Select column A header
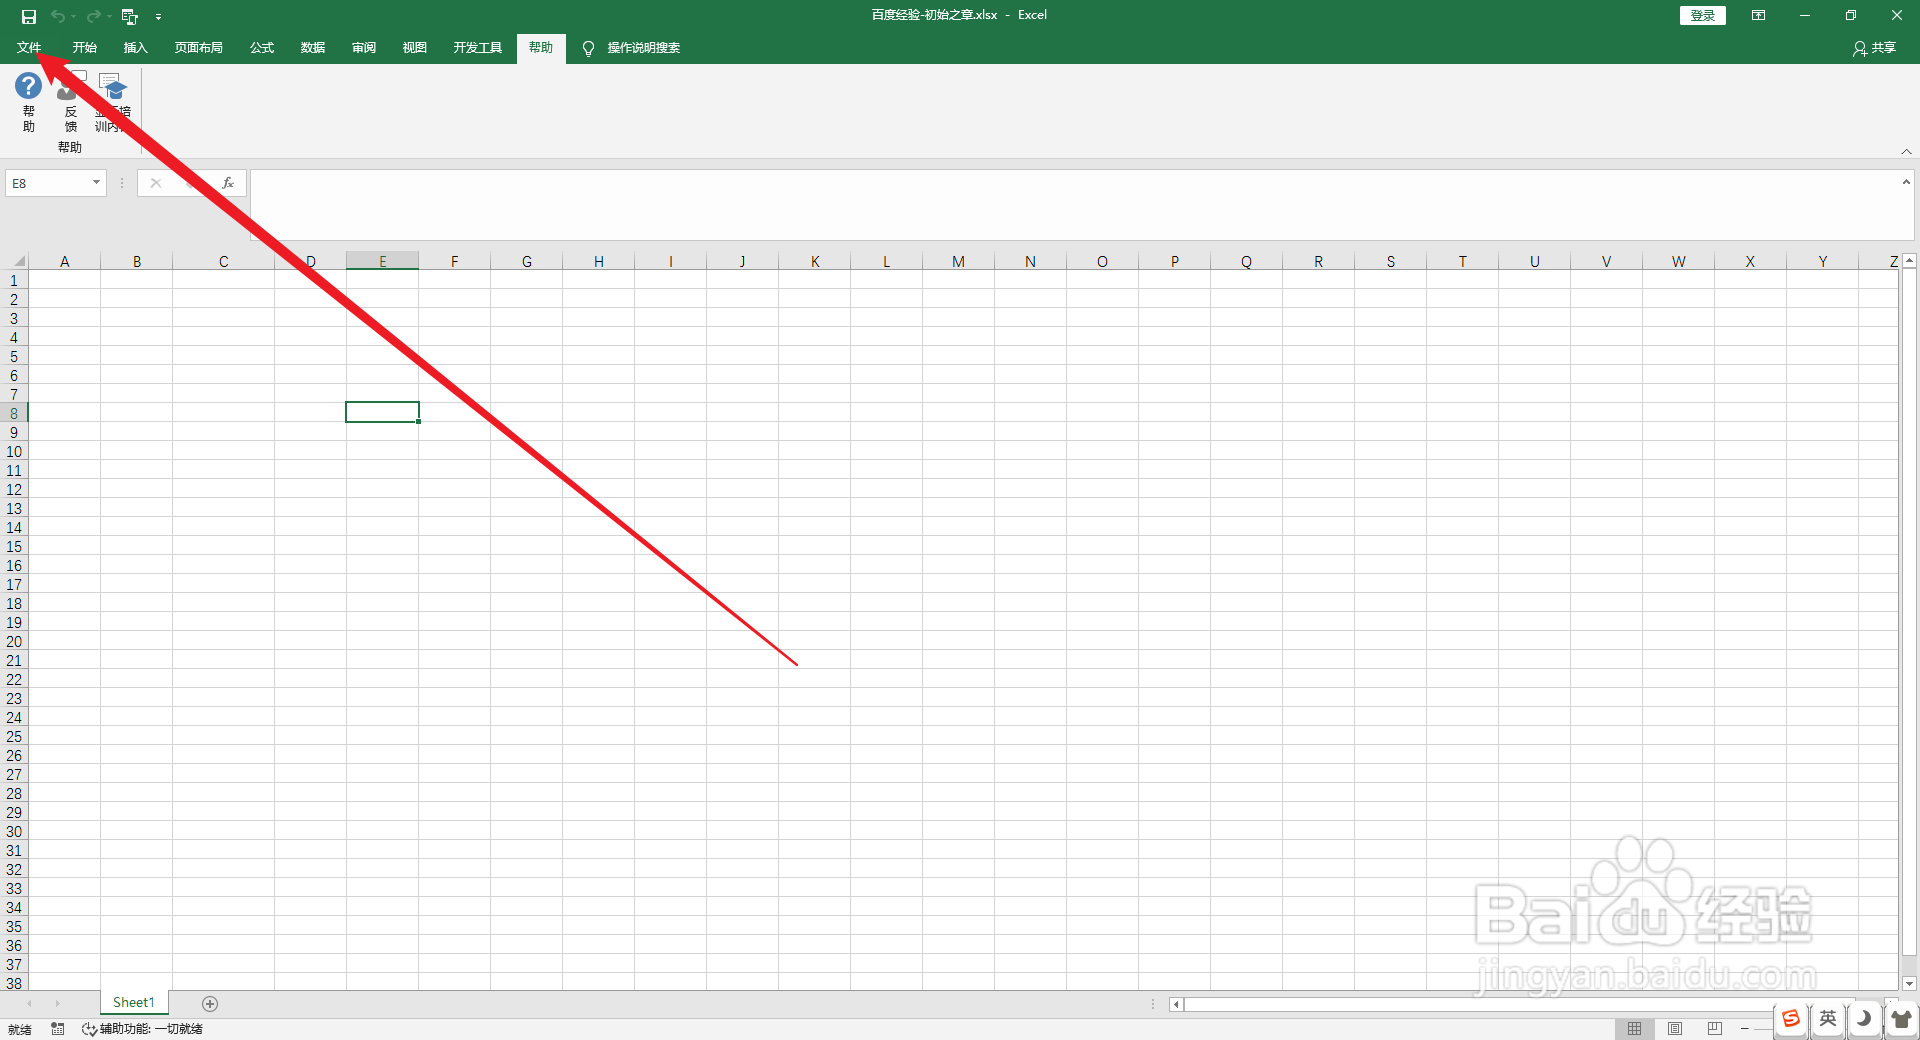The image size is (1920, 1040). (65, 262)
